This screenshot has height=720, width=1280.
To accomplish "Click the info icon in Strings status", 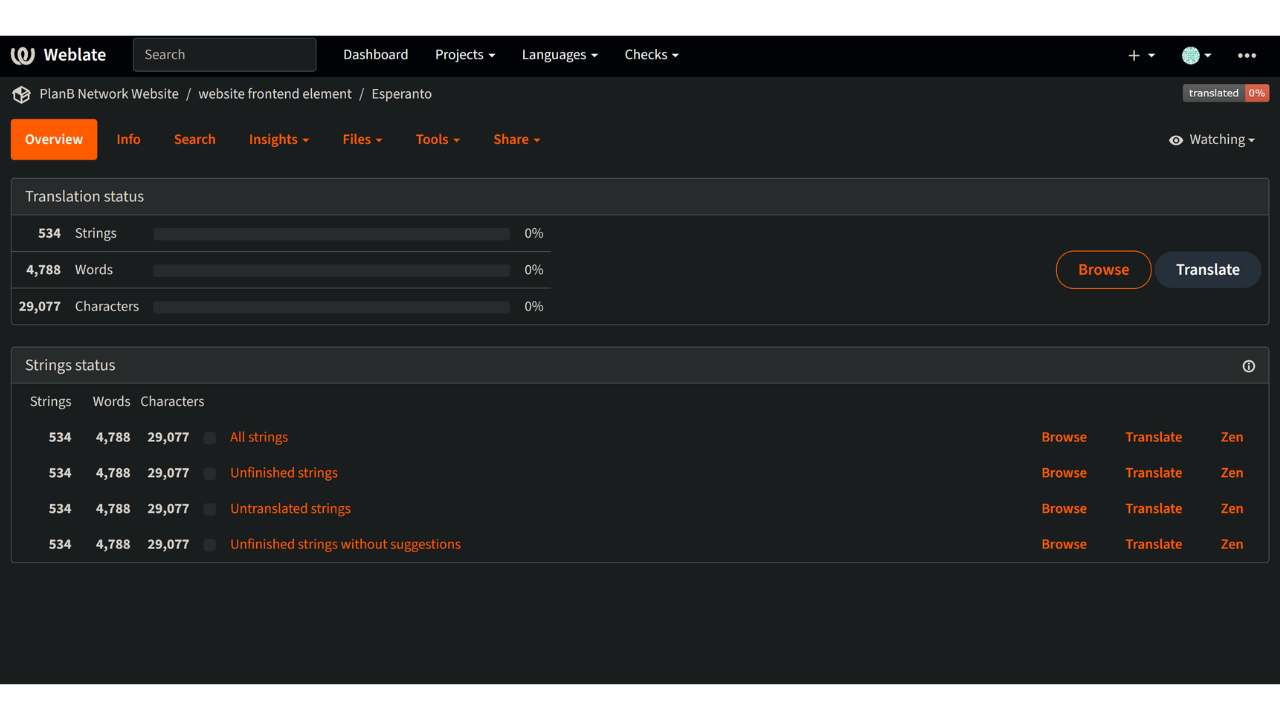I will (x=1248, y=366).
